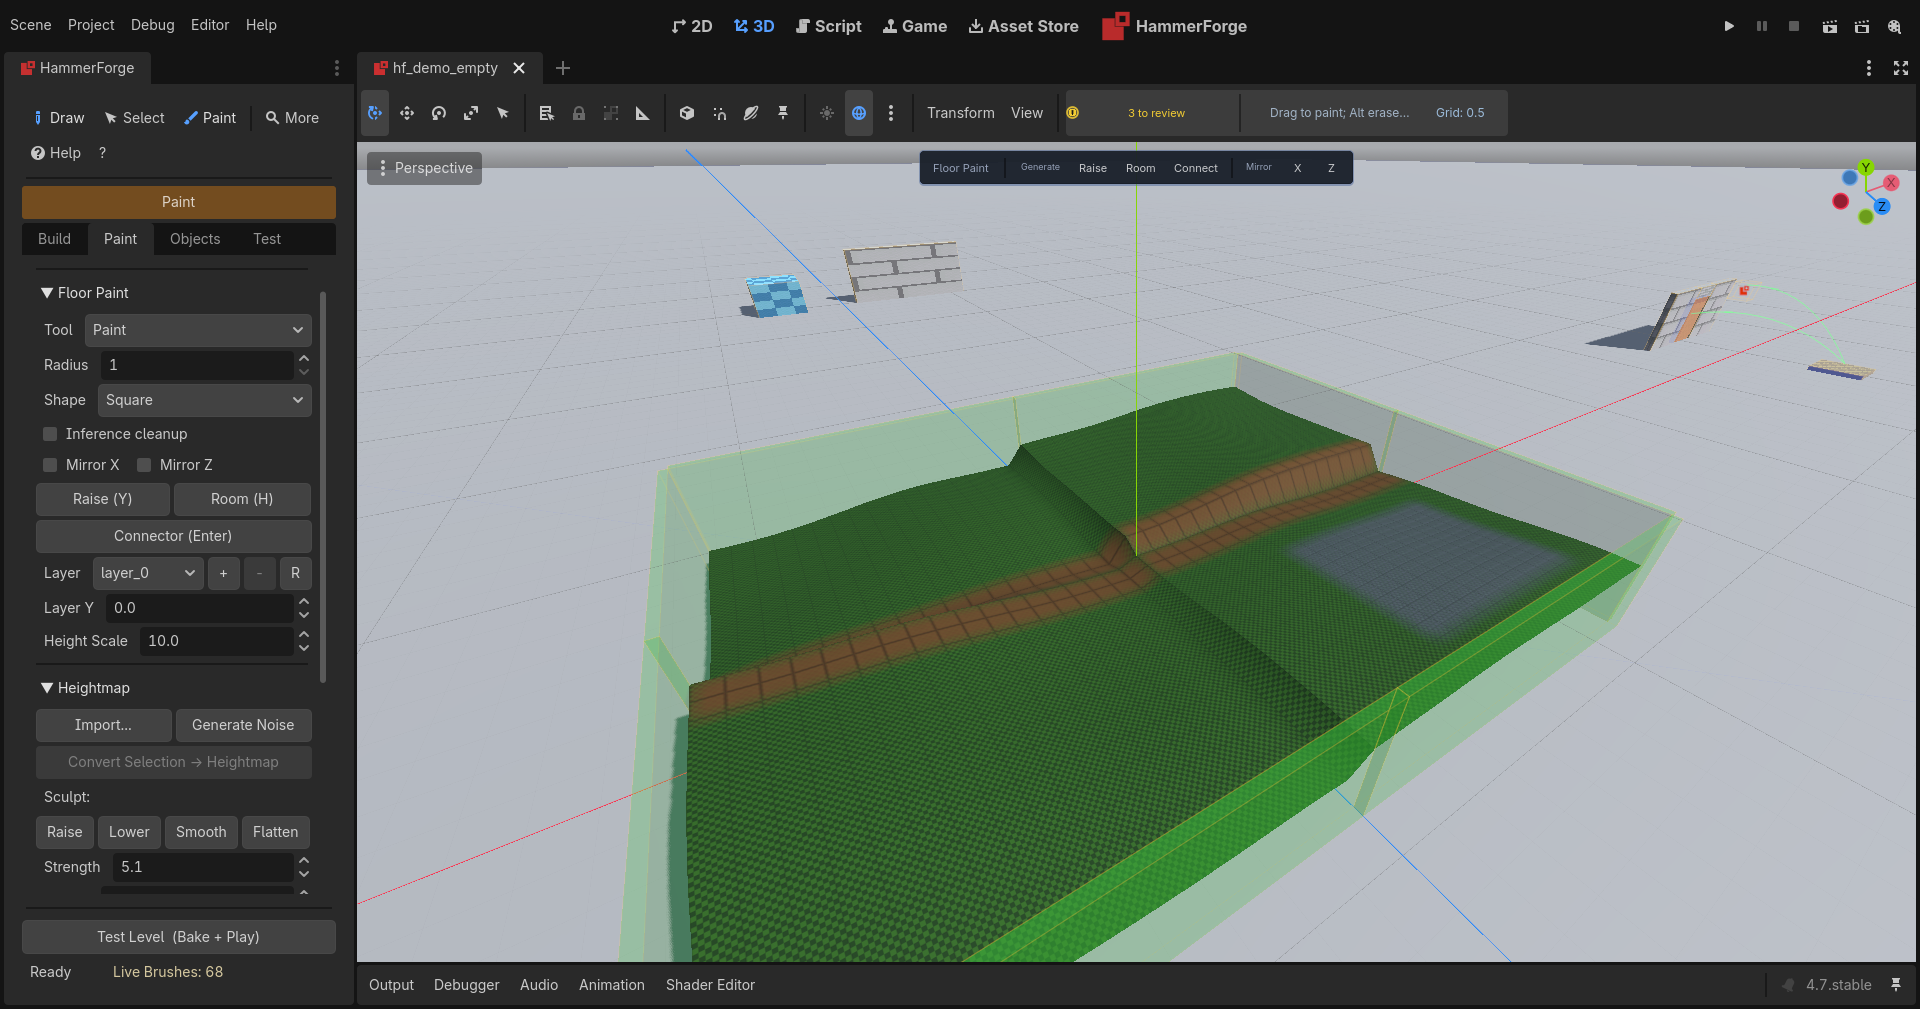The height and width of the screenshot is (1009, 1920).
Task: Activate the Select Mode transform tool icon
Action: (375, 113)
